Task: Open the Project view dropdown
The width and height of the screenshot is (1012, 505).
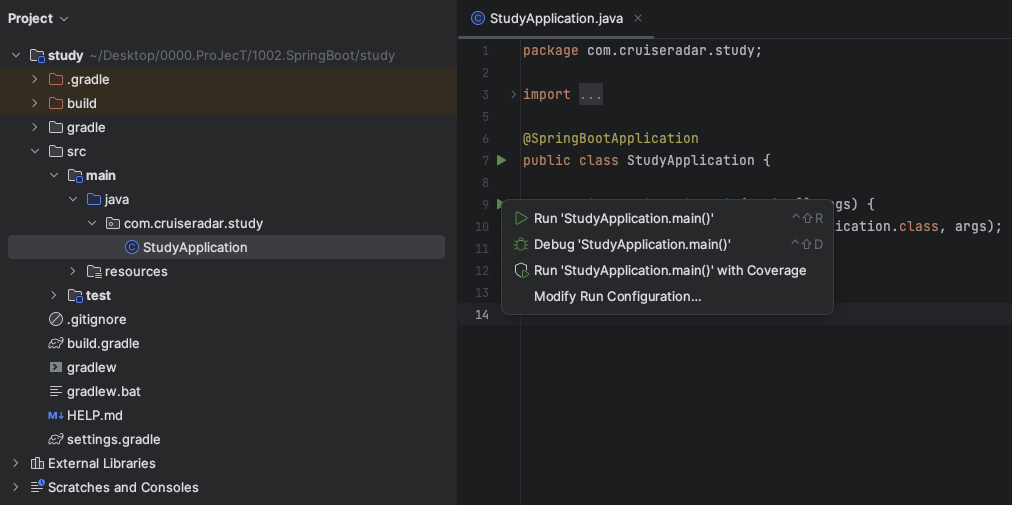Action: click(x=38, y=18)
